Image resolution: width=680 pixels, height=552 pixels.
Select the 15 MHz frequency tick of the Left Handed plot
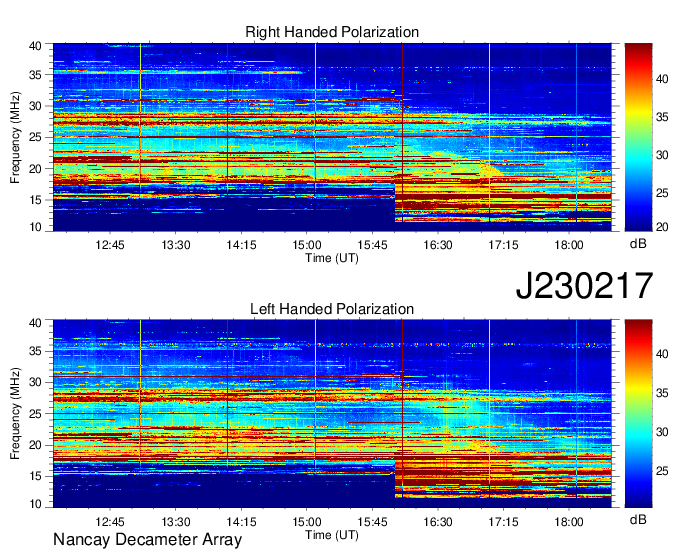tap(35, 476)
